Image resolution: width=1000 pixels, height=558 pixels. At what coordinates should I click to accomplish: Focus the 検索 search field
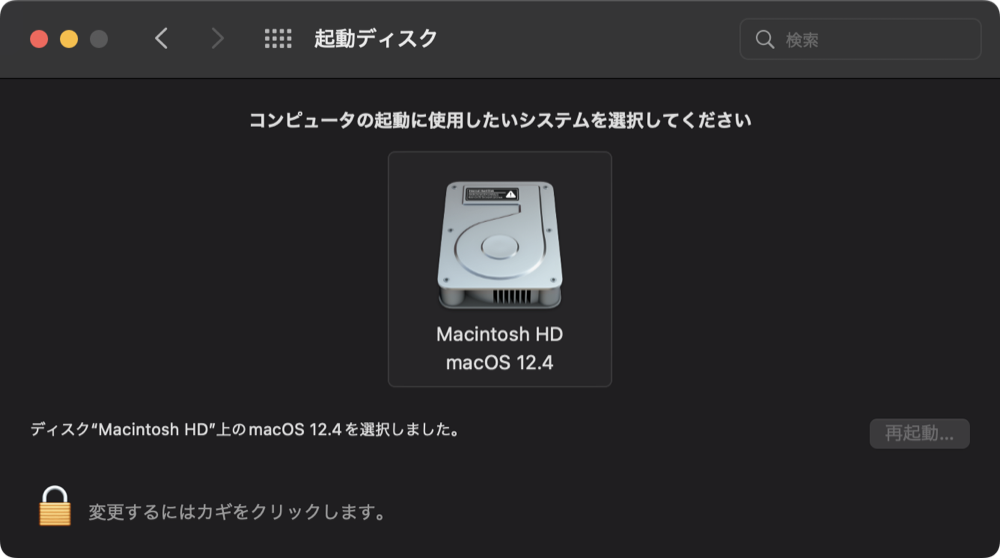tap(860, 40)
